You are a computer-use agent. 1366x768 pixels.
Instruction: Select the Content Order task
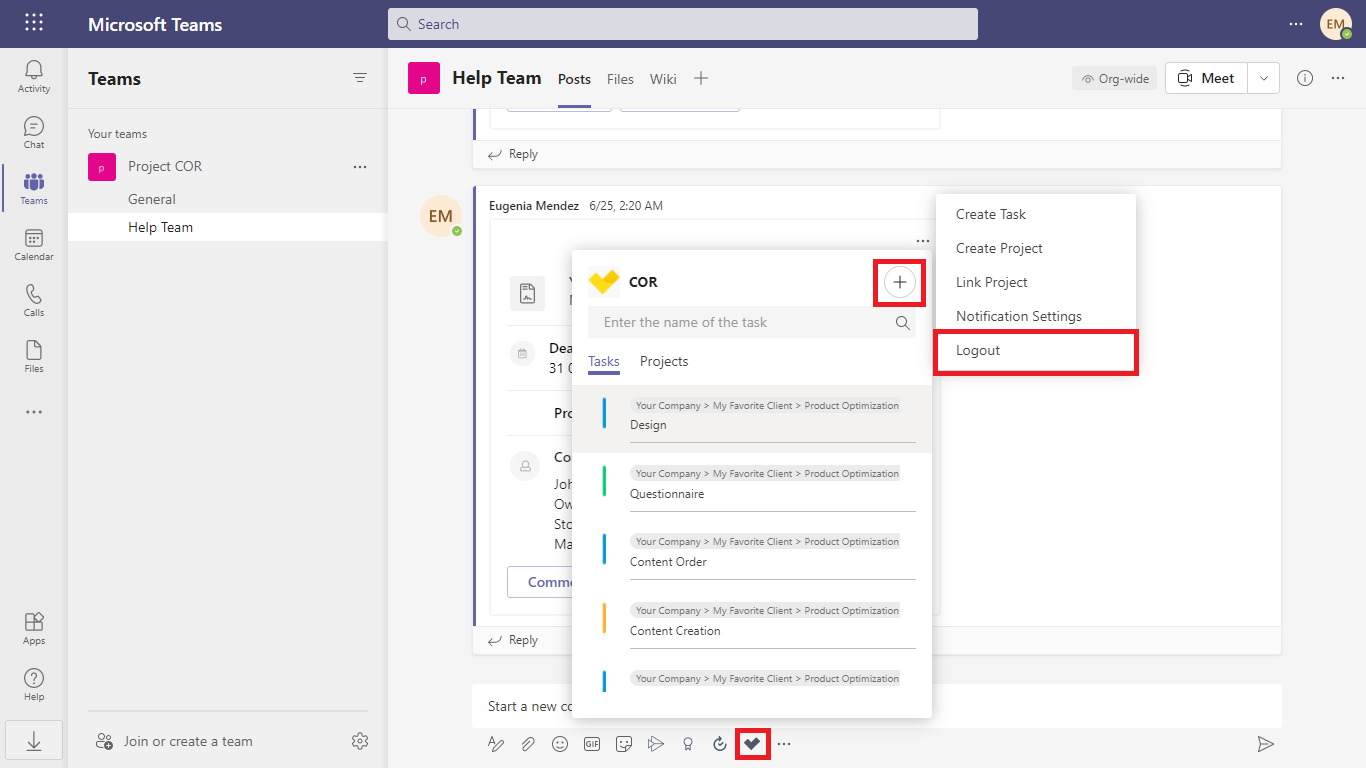(x=752, y=556)
